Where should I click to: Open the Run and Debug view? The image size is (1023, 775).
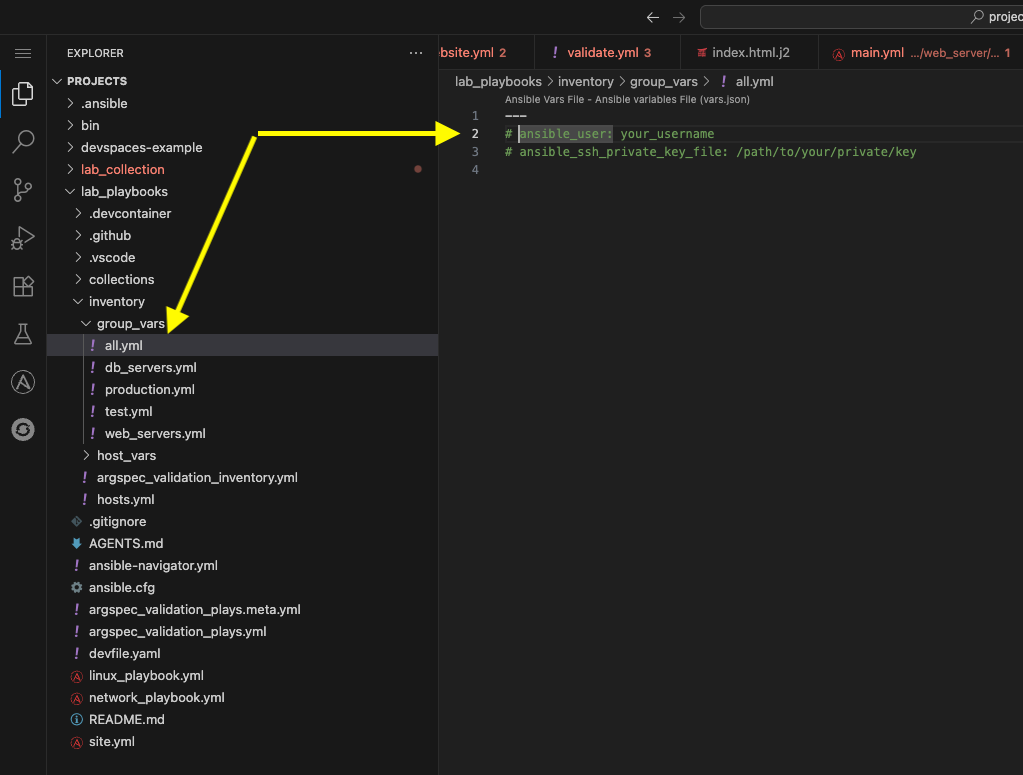(x=22, y=238)
